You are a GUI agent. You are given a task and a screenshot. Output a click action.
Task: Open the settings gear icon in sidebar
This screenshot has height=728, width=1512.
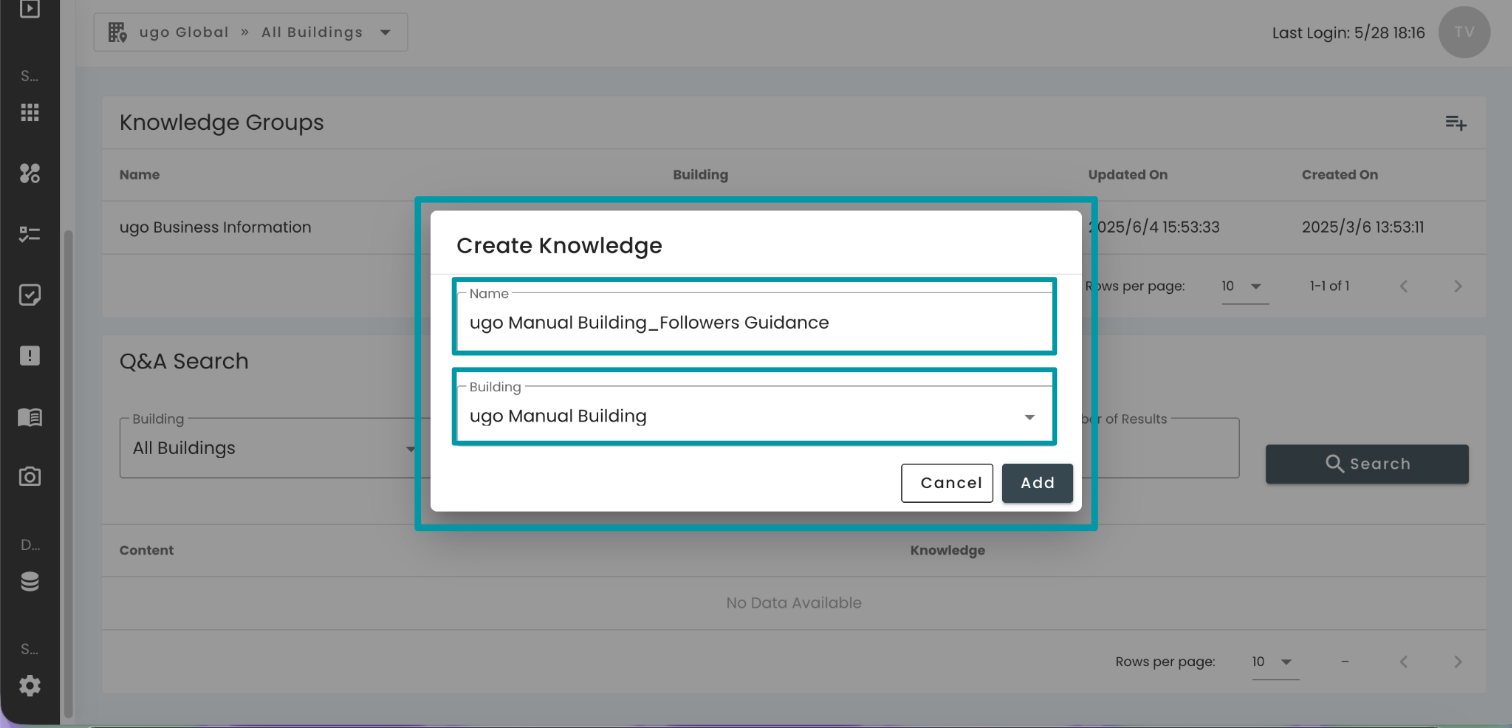click(30, 685)
